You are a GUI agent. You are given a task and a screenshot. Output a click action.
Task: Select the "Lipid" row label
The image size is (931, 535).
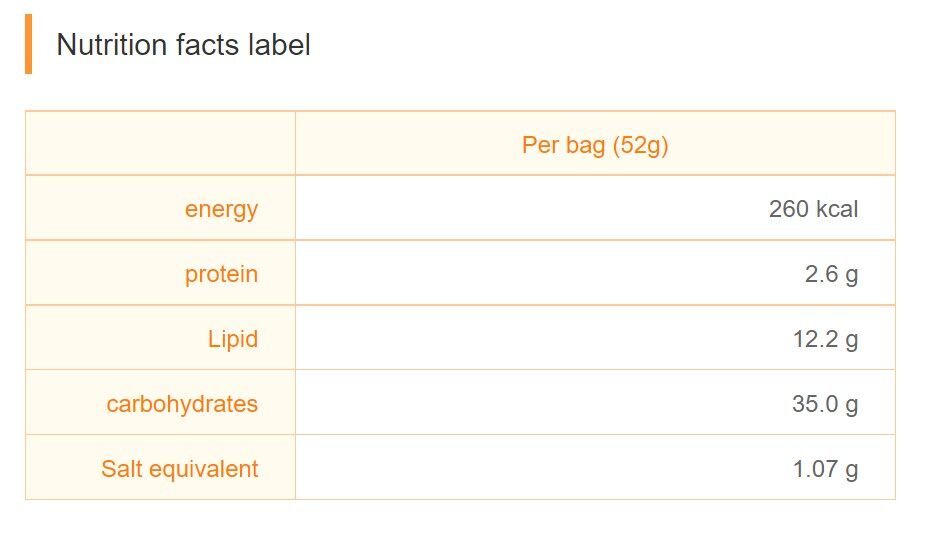click(233, 339)
